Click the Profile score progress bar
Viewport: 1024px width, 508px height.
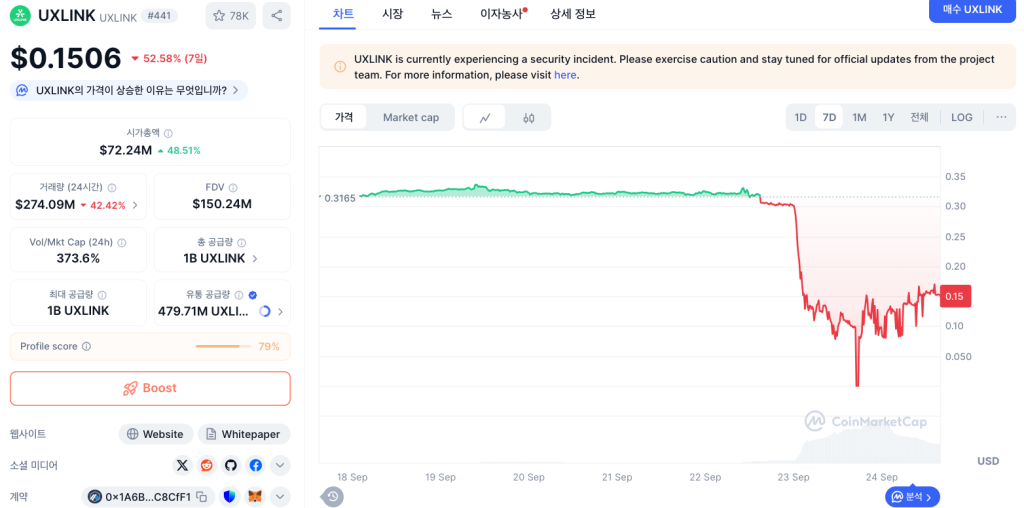point(224,347)
